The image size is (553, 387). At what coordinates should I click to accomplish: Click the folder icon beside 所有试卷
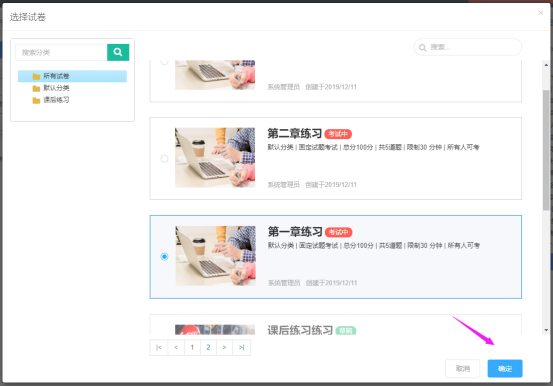click(36, 77)
